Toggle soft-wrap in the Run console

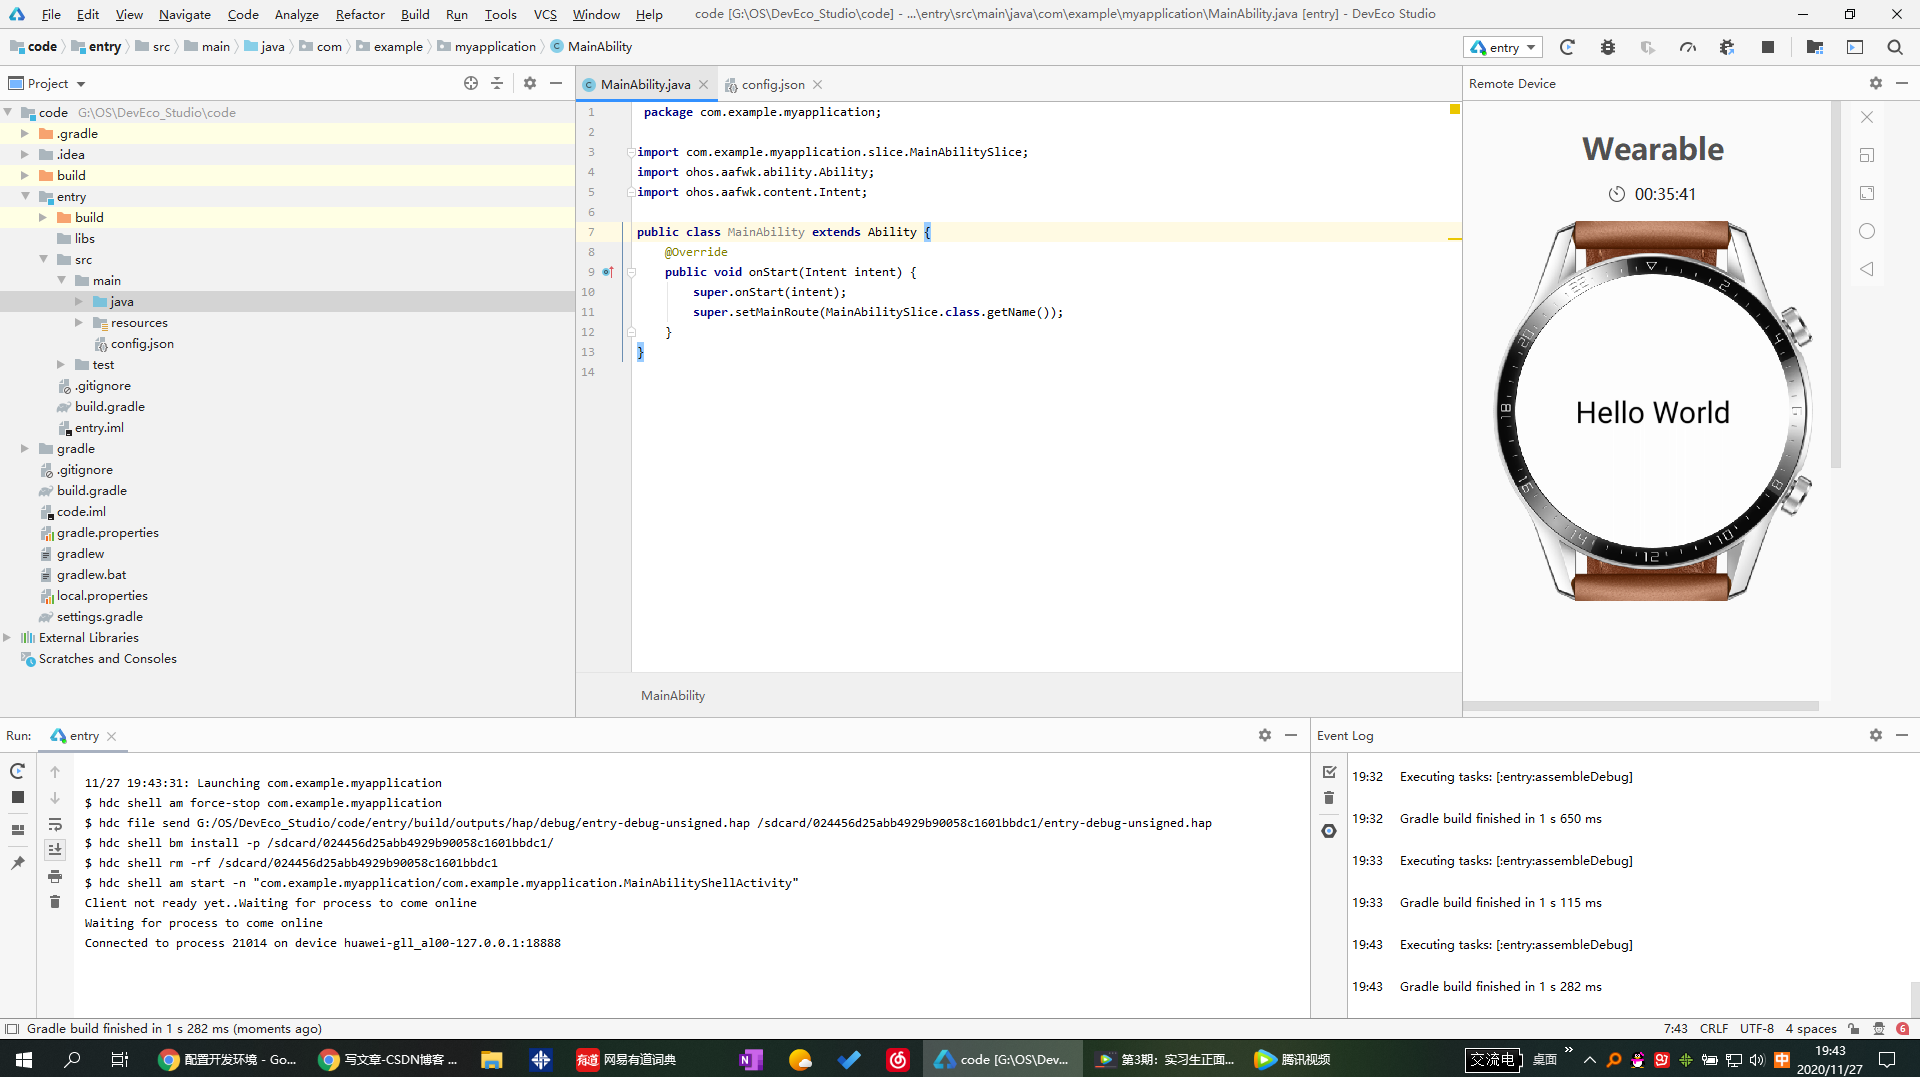click(55, 824)
